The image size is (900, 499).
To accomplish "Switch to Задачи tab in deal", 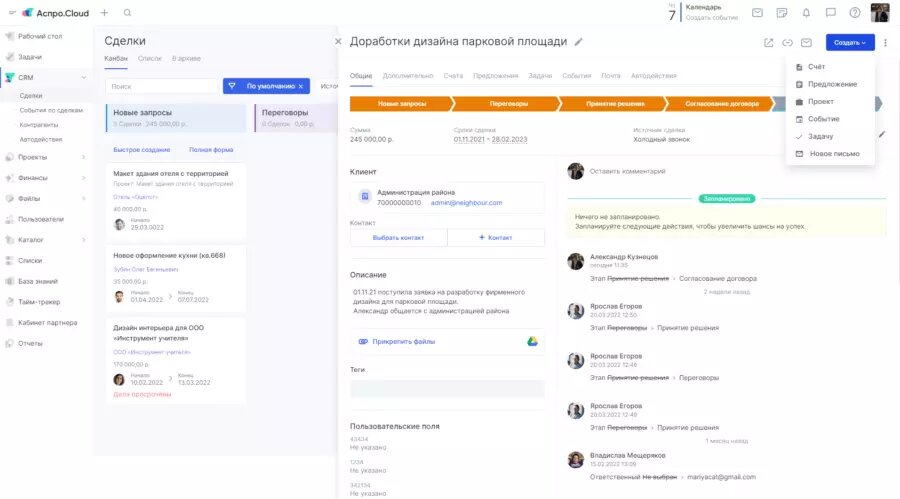I will click(x=540, y=76).
